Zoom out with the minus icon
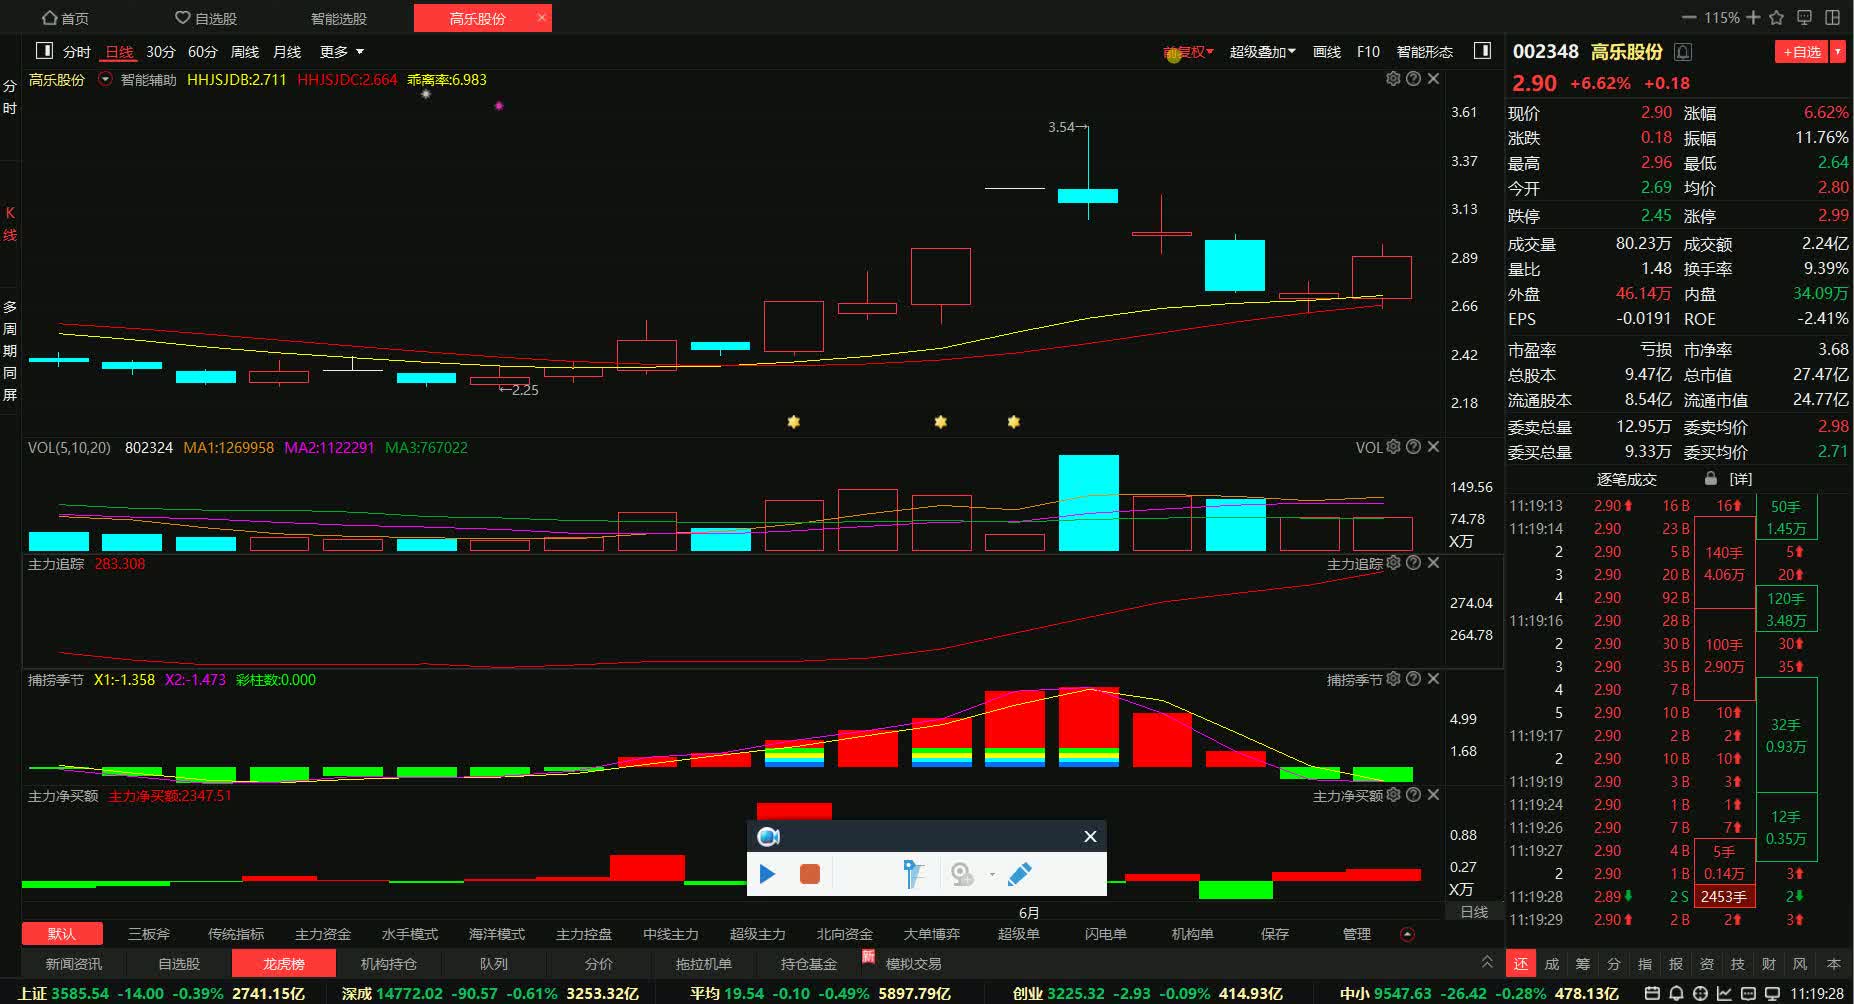This screenshot has height=1004, width=1854. [x=1689, y=18]
